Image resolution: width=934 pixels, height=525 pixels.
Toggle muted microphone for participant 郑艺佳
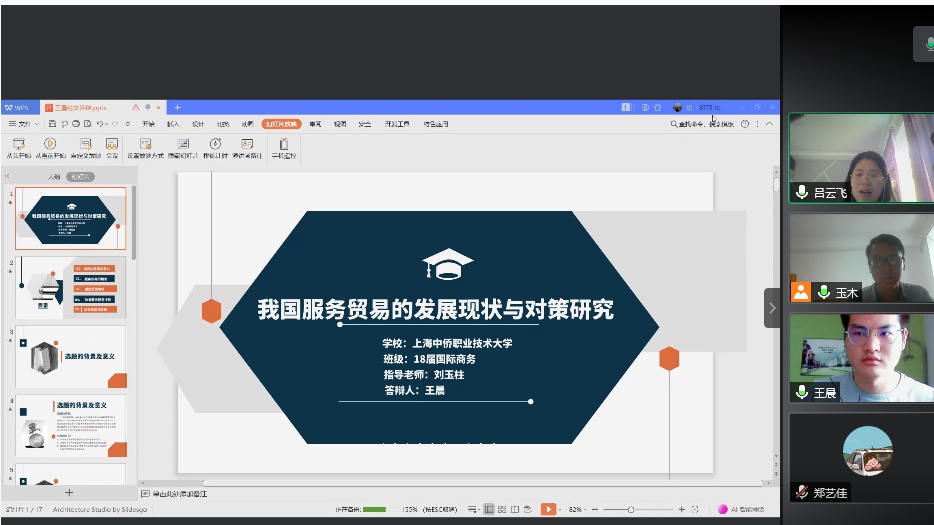pyautogui.click(x=802, y=492)
